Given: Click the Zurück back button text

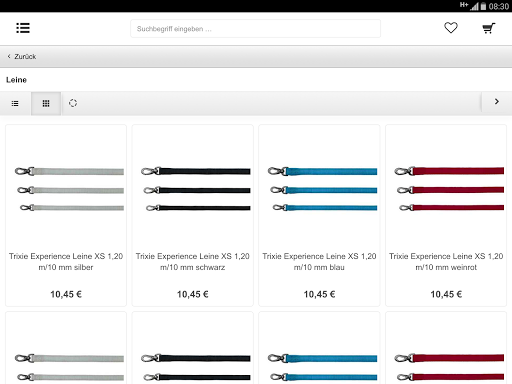Looking at the screenshot, I should coord(25,57).
